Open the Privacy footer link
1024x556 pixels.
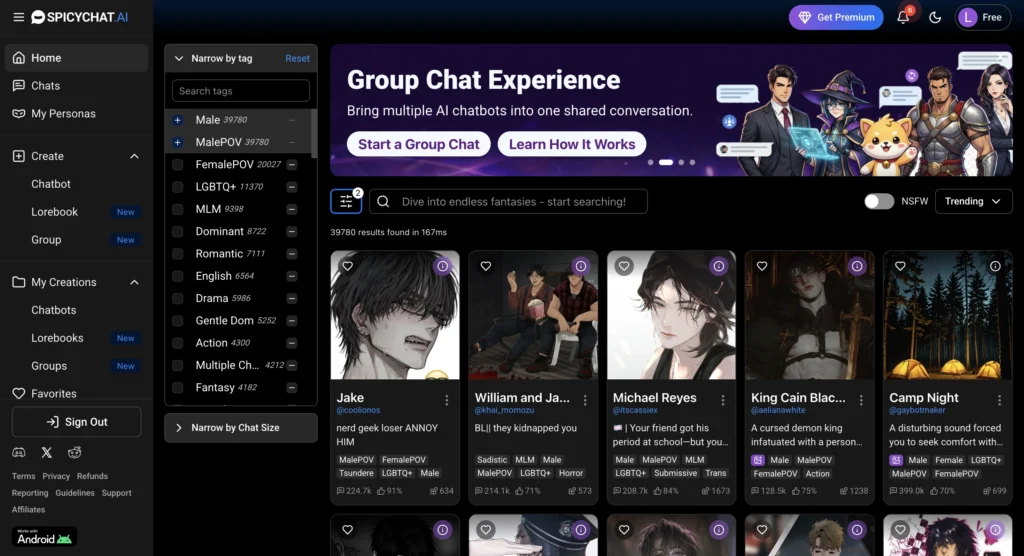pyautogui.click(x=56, y=476)
